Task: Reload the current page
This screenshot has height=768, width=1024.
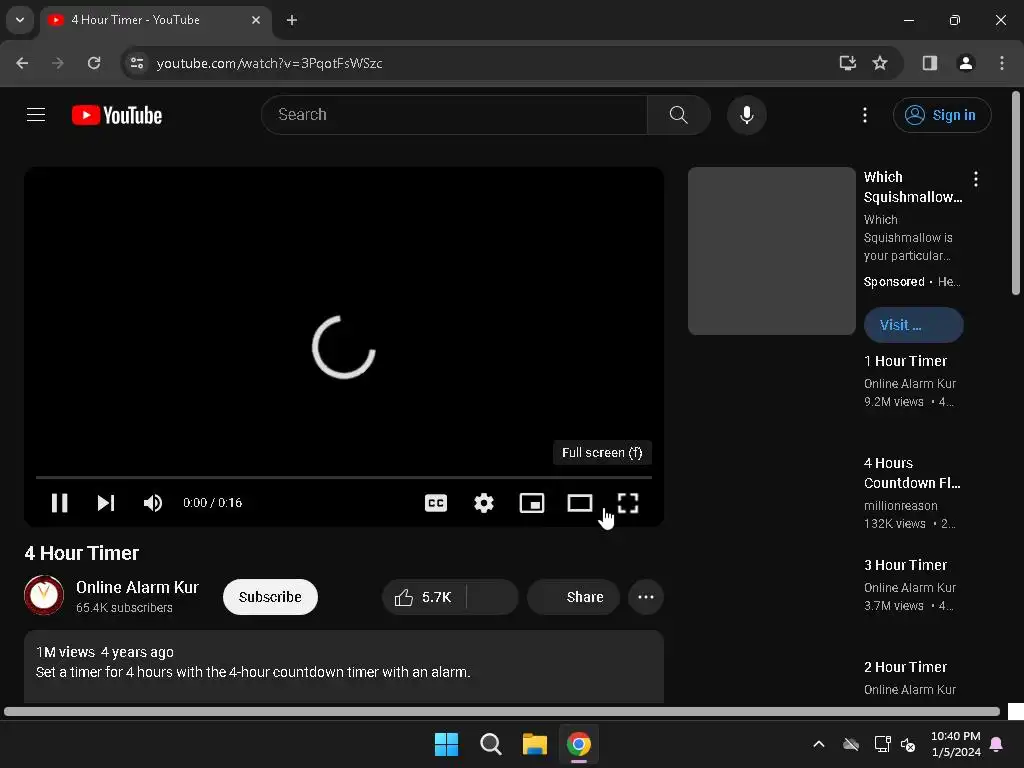Action: point(94,63)
